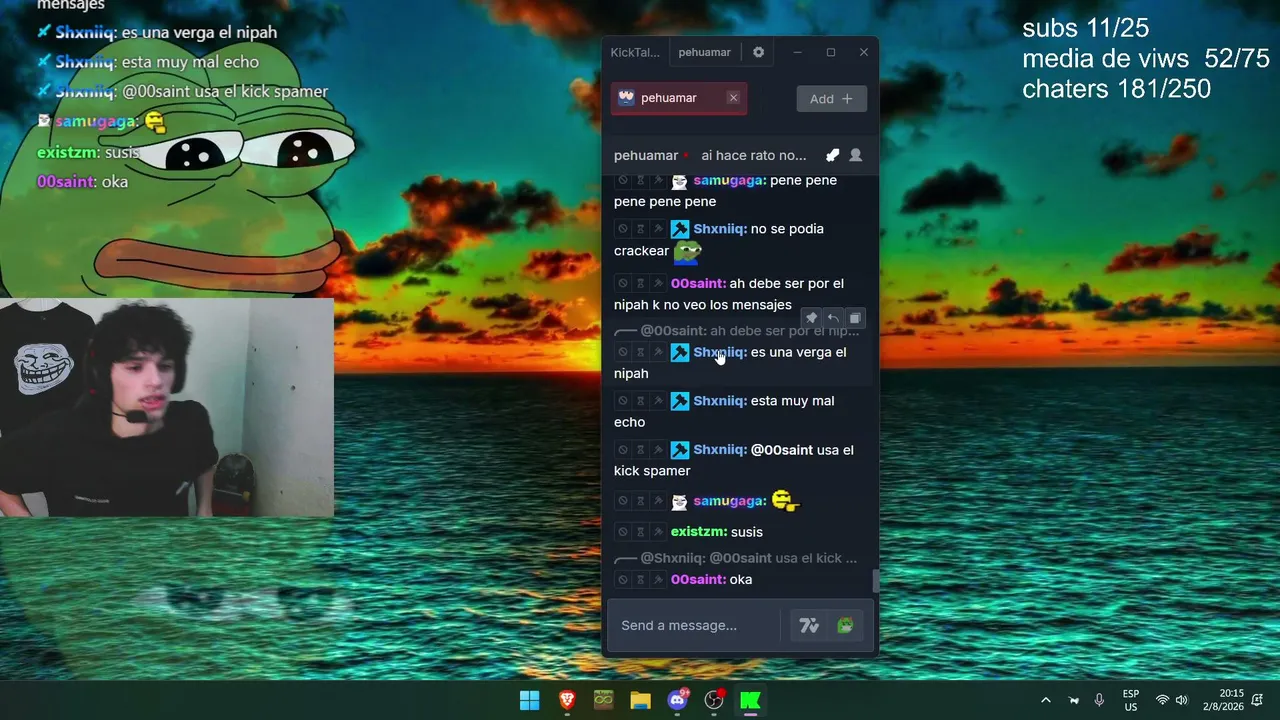Click the chat scrollbar thumb

(874, 581)
